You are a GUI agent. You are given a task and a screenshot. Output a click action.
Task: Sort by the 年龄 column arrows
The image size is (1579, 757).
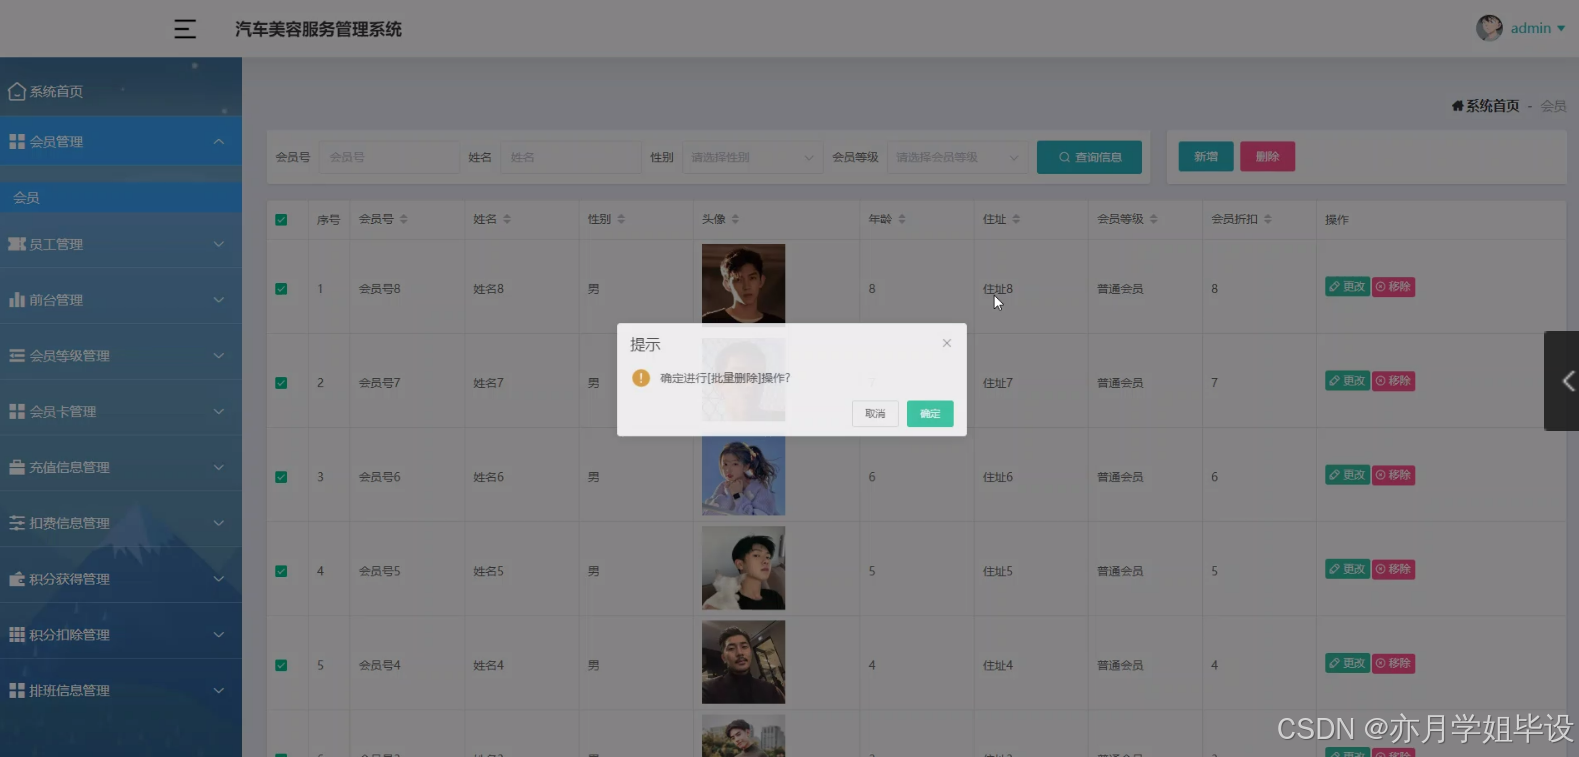tap(902, 219)
